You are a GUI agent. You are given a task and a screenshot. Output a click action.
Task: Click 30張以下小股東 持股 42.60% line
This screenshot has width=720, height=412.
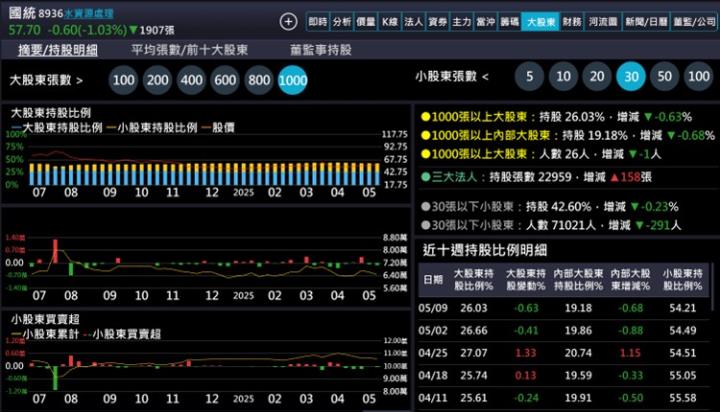pyautogui.click(x=550, y=207)
